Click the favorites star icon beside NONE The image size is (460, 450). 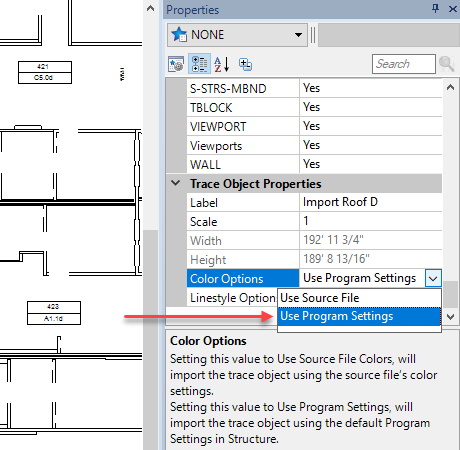coord(179,34)
